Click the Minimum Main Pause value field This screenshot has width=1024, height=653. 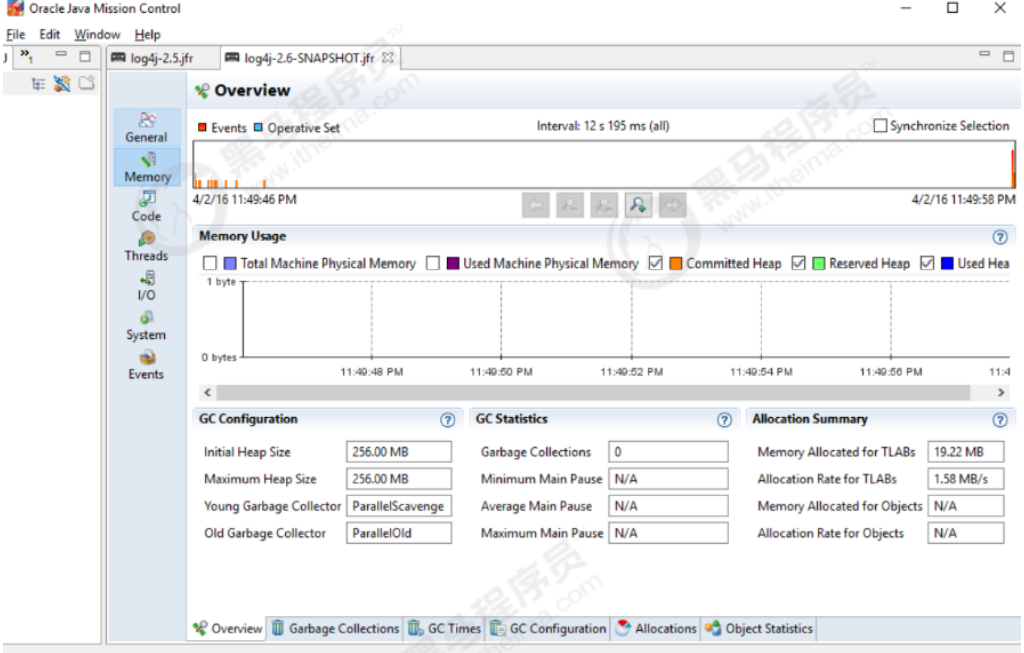pos(668,479)
